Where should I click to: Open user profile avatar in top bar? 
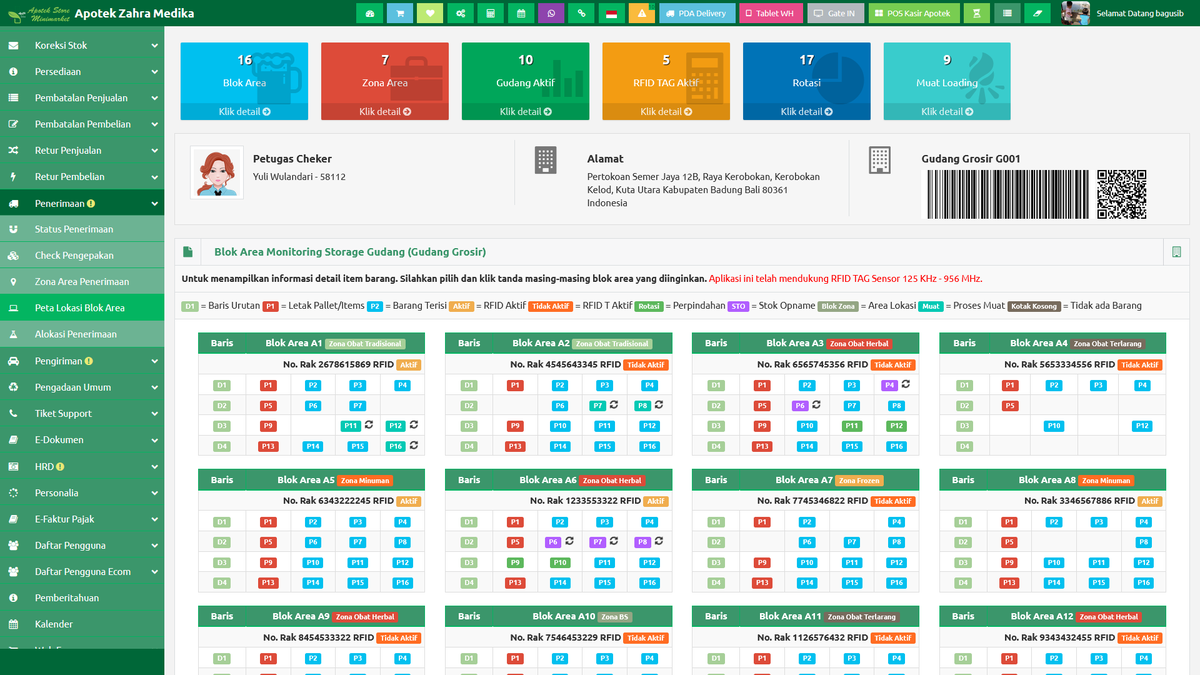(1075, 13)
